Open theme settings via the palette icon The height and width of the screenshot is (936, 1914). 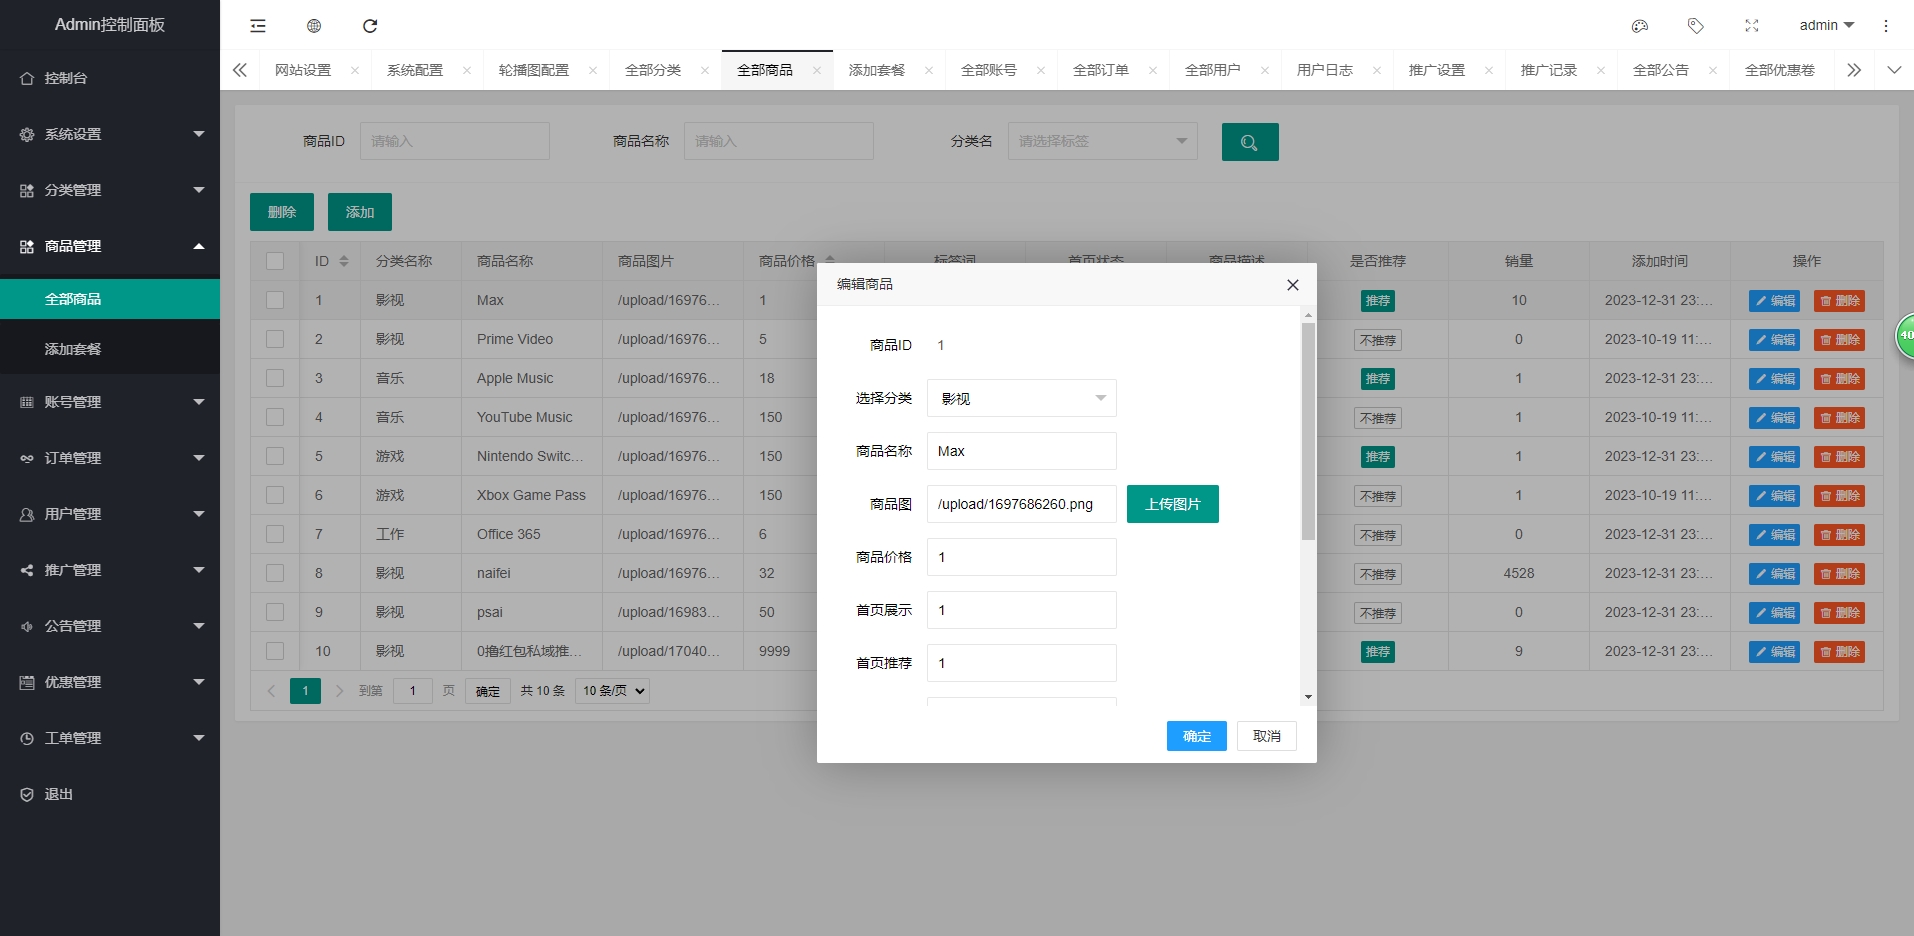(1639, 25)
